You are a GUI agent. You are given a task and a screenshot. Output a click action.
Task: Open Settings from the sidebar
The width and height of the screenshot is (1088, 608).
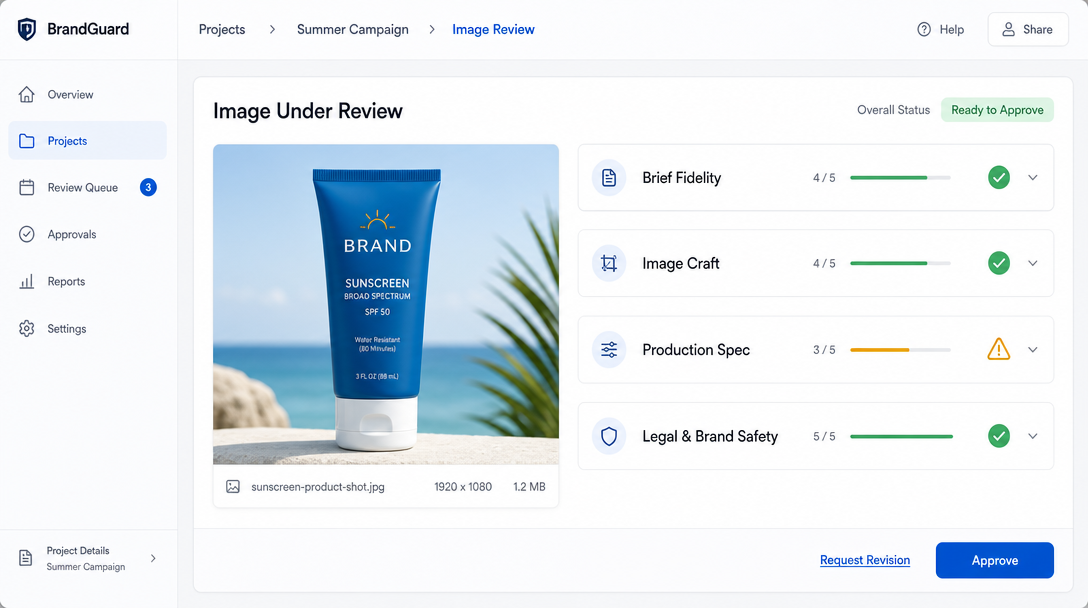pyautogui.click(x=87, y=328)
